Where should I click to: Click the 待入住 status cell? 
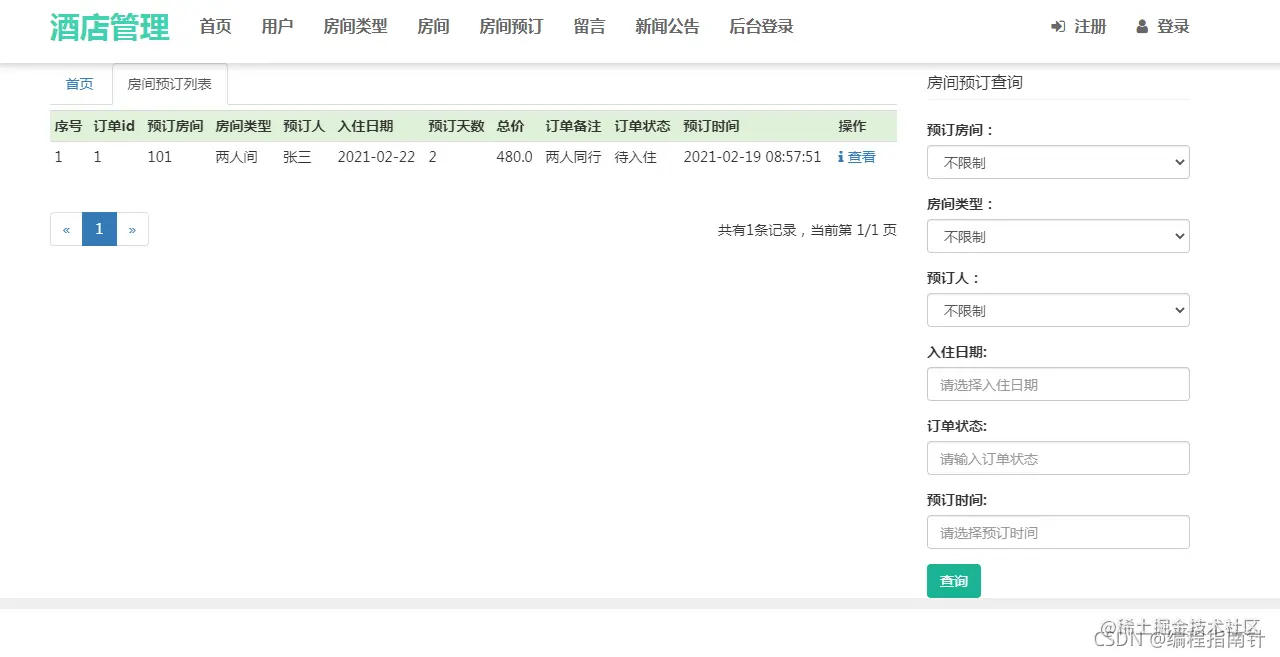click(x=635, y=157)
